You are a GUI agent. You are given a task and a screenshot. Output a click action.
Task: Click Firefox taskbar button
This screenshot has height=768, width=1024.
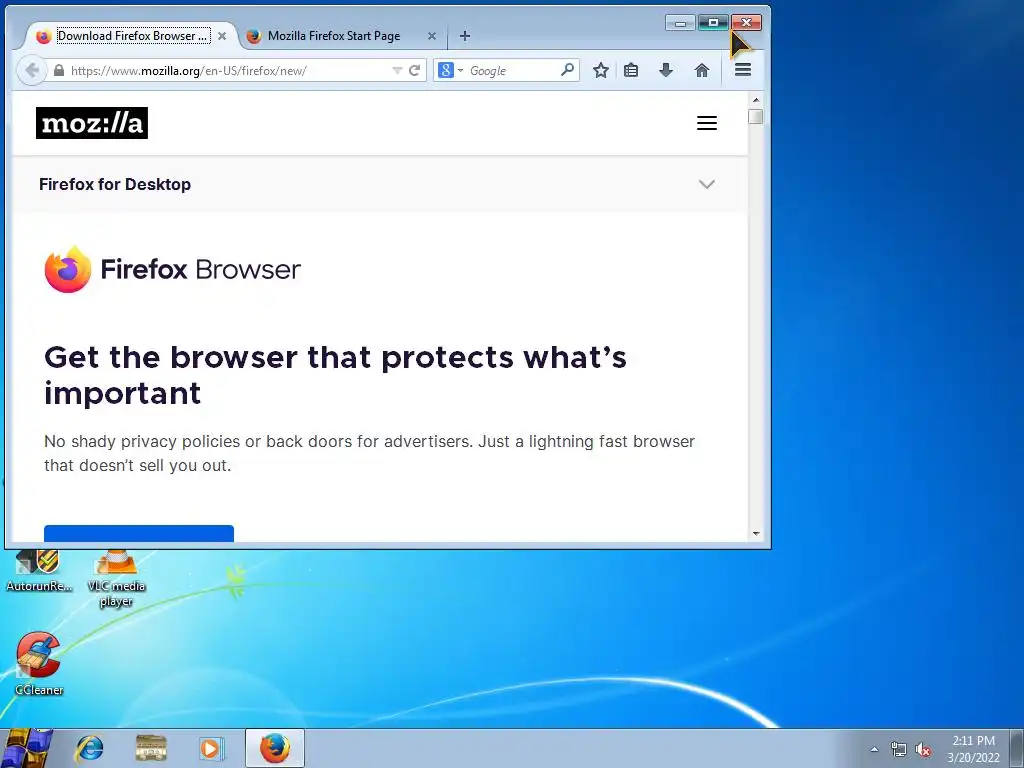pos(275,748)
